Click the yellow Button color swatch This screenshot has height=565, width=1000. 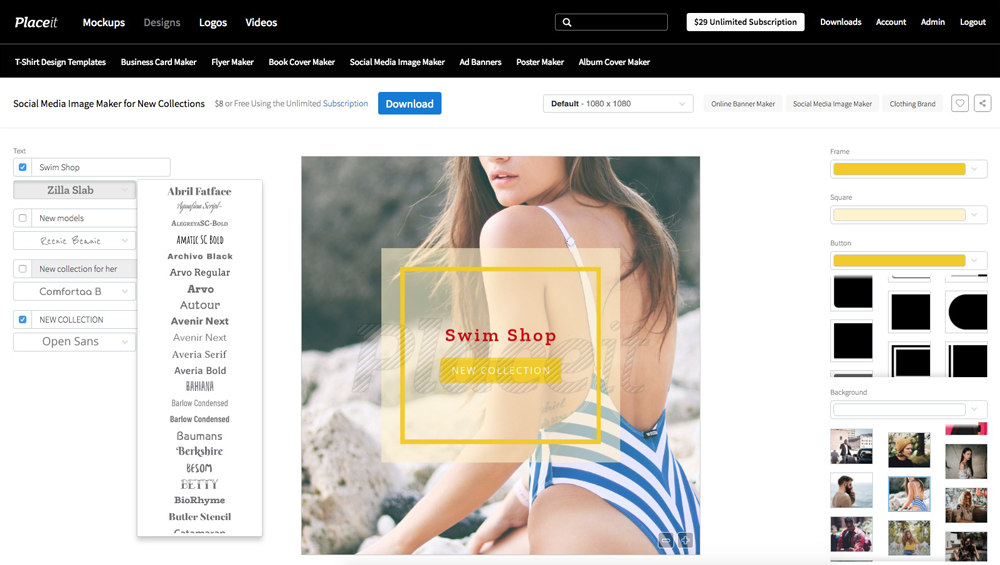pos(899,260)
